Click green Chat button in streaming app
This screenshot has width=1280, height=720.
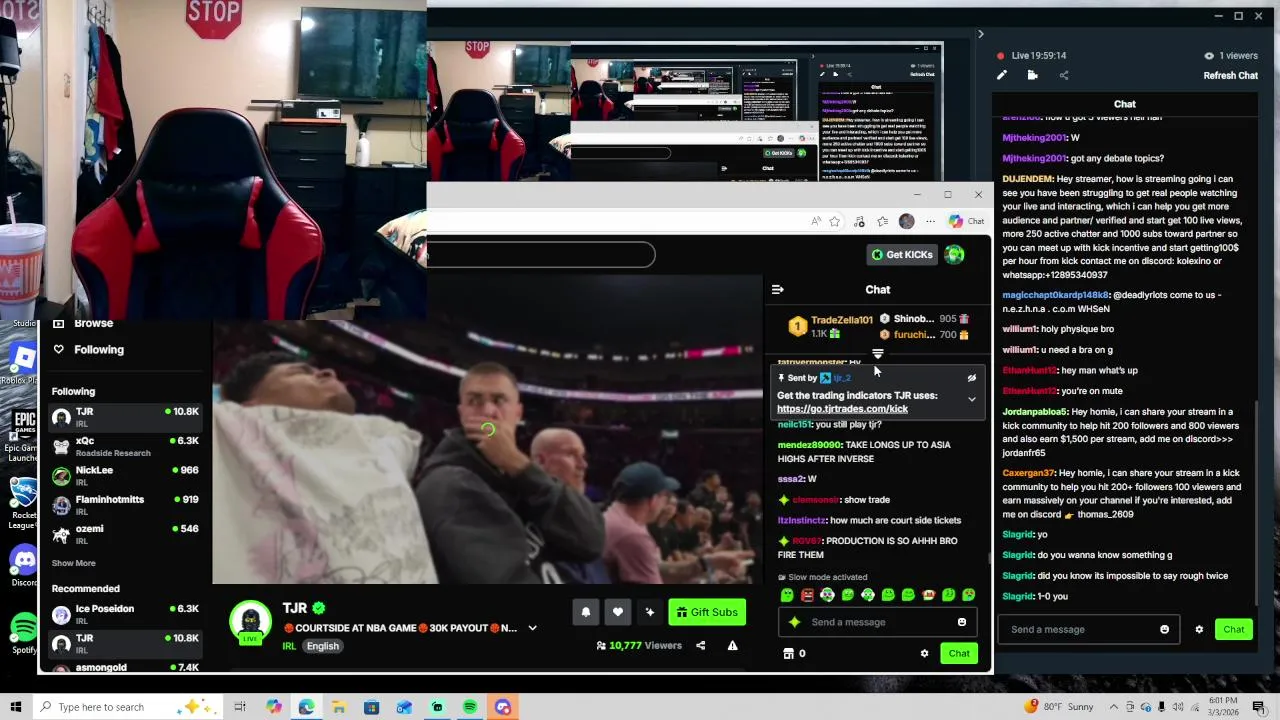tap(1233, 630)
